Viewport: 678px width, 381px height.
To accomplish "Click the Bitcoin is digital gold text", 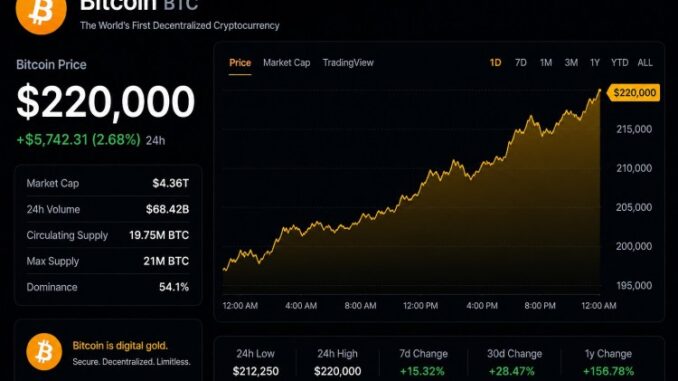I will pos(120,346).
